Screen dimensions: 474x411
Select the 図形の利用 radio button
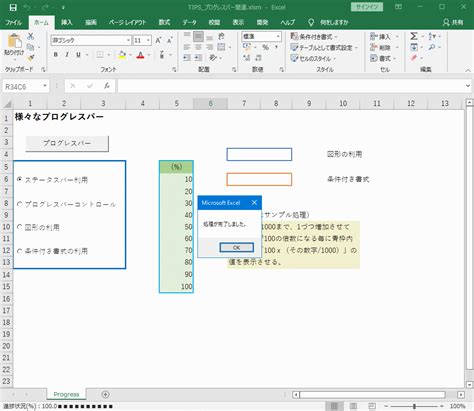tap(20, 227)
